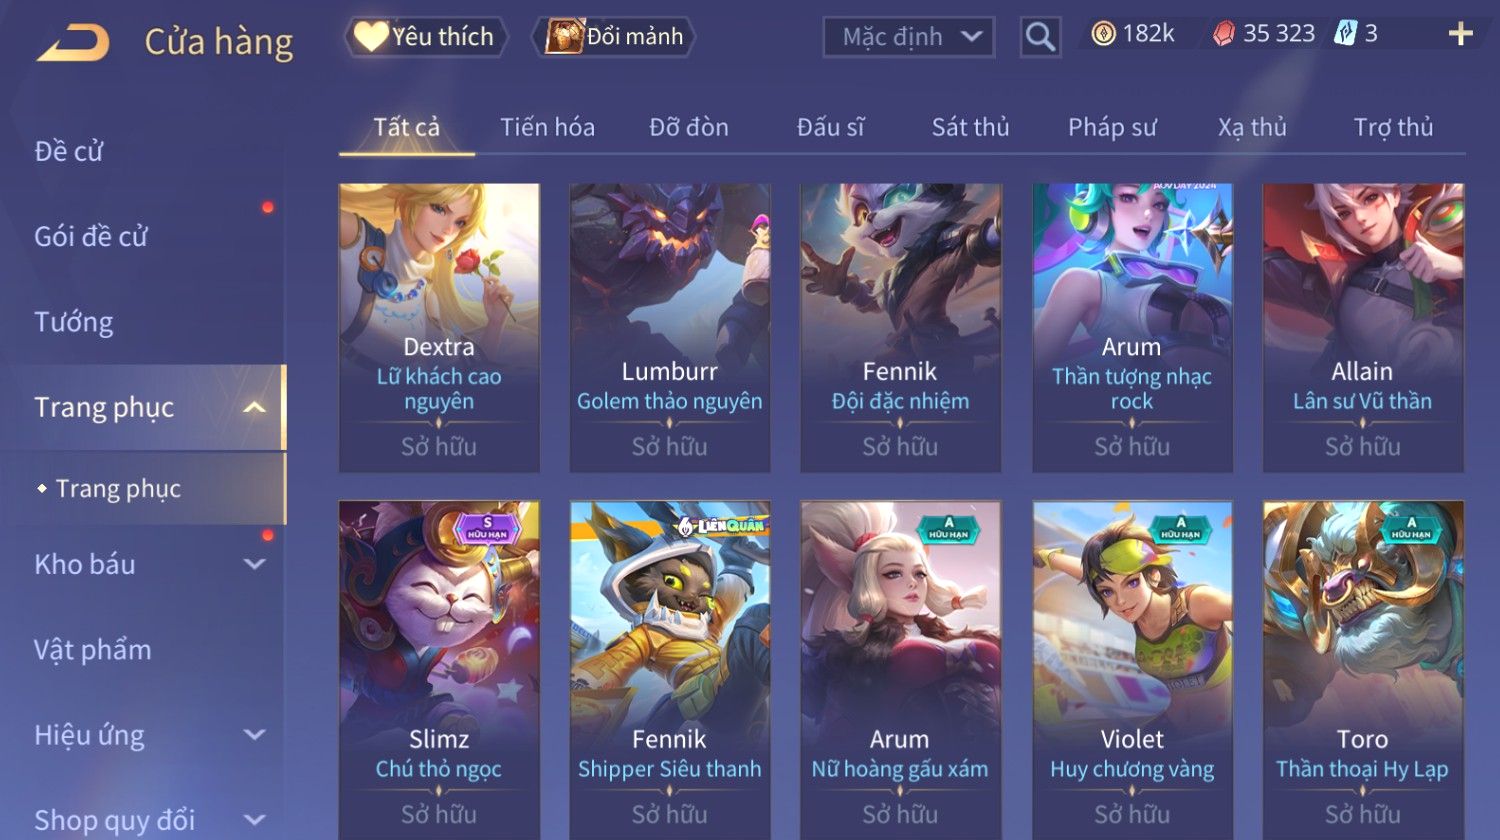Open Gói đề cử in the sidebar

(91, 237)
